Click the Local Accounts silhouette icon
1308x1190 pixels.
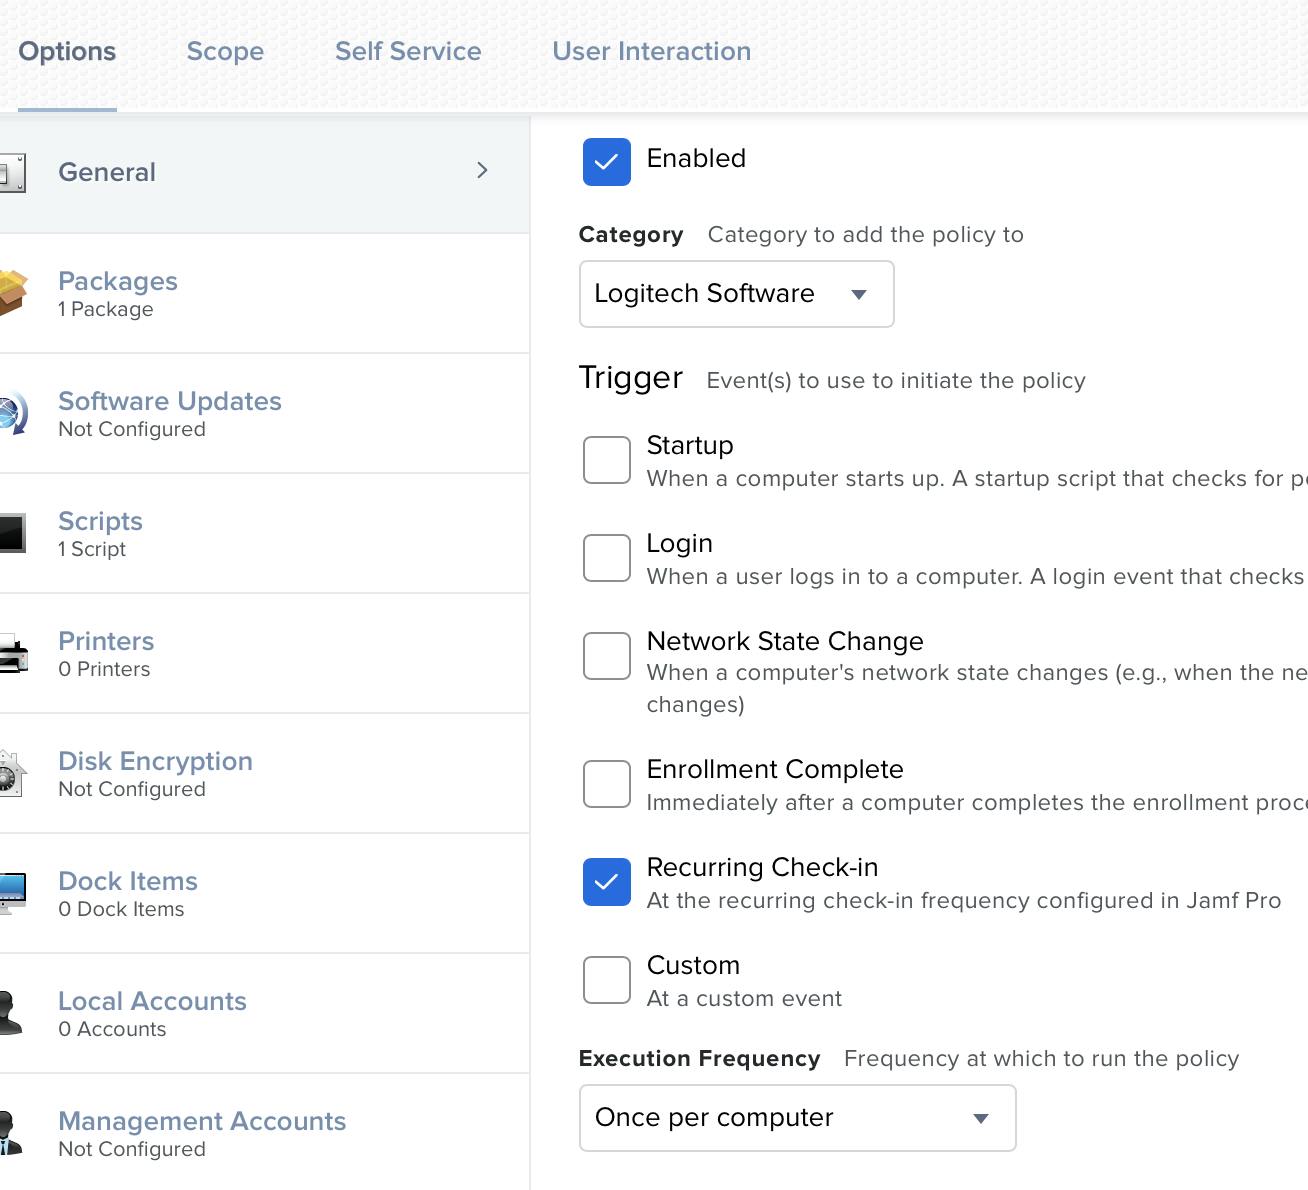click(x=10, y=1012)
